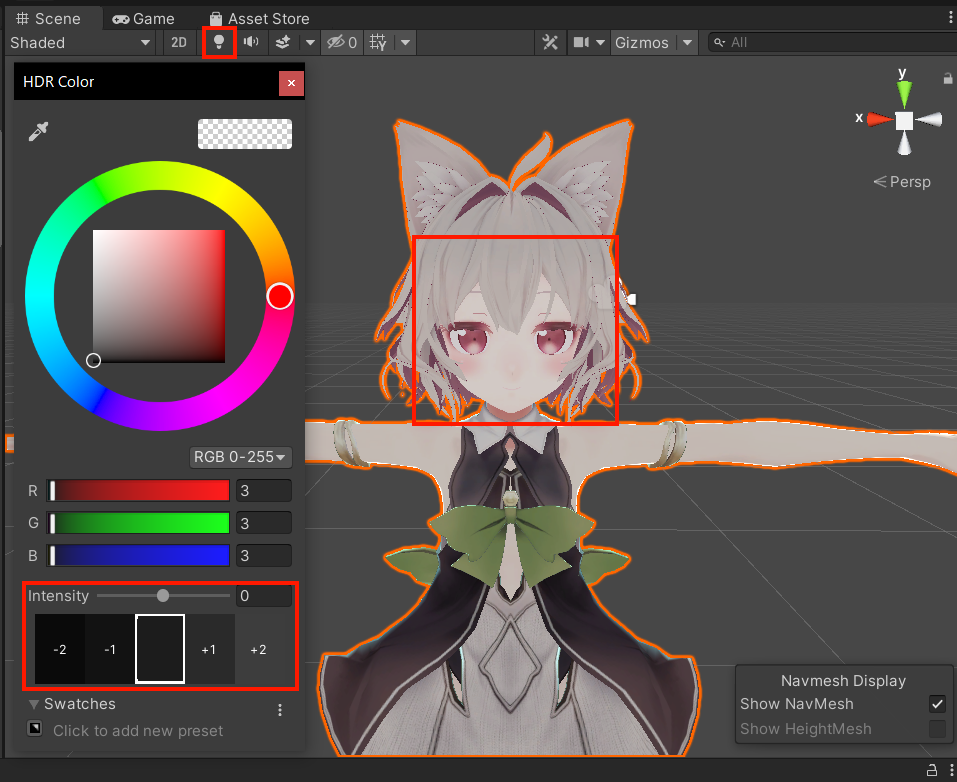Click the red X axis gizmo cone

pyautogui.click(x=879, y=119)
